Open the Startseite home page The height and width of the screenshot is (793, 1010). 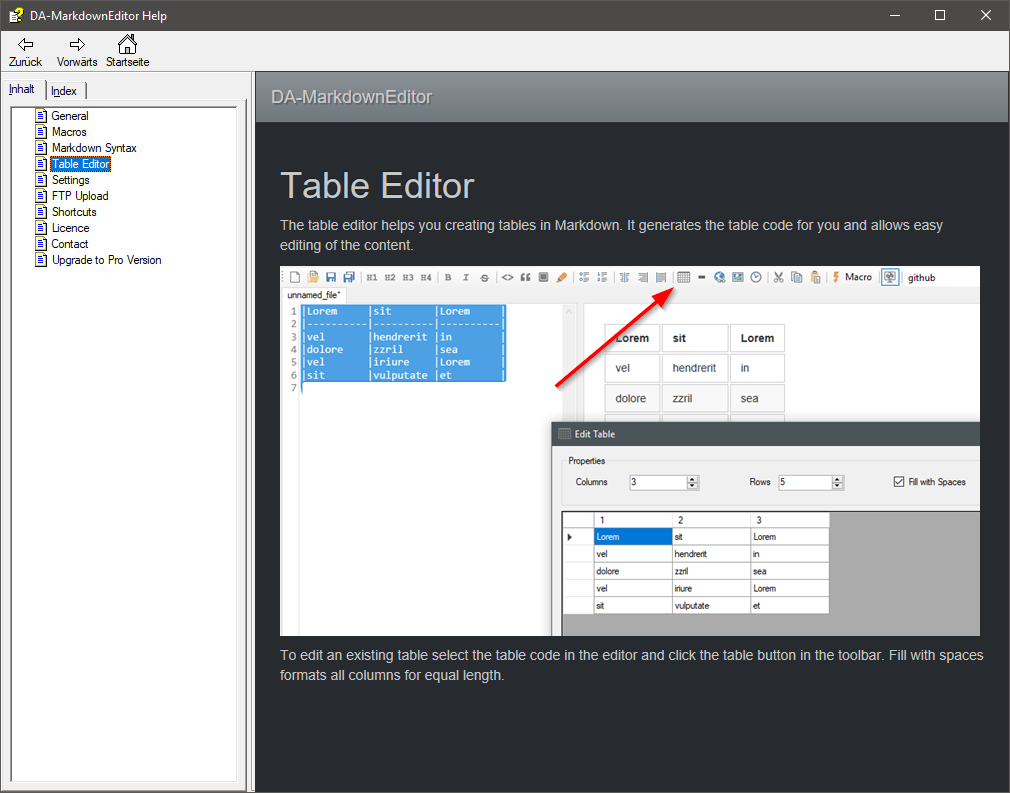coord(128,52)
